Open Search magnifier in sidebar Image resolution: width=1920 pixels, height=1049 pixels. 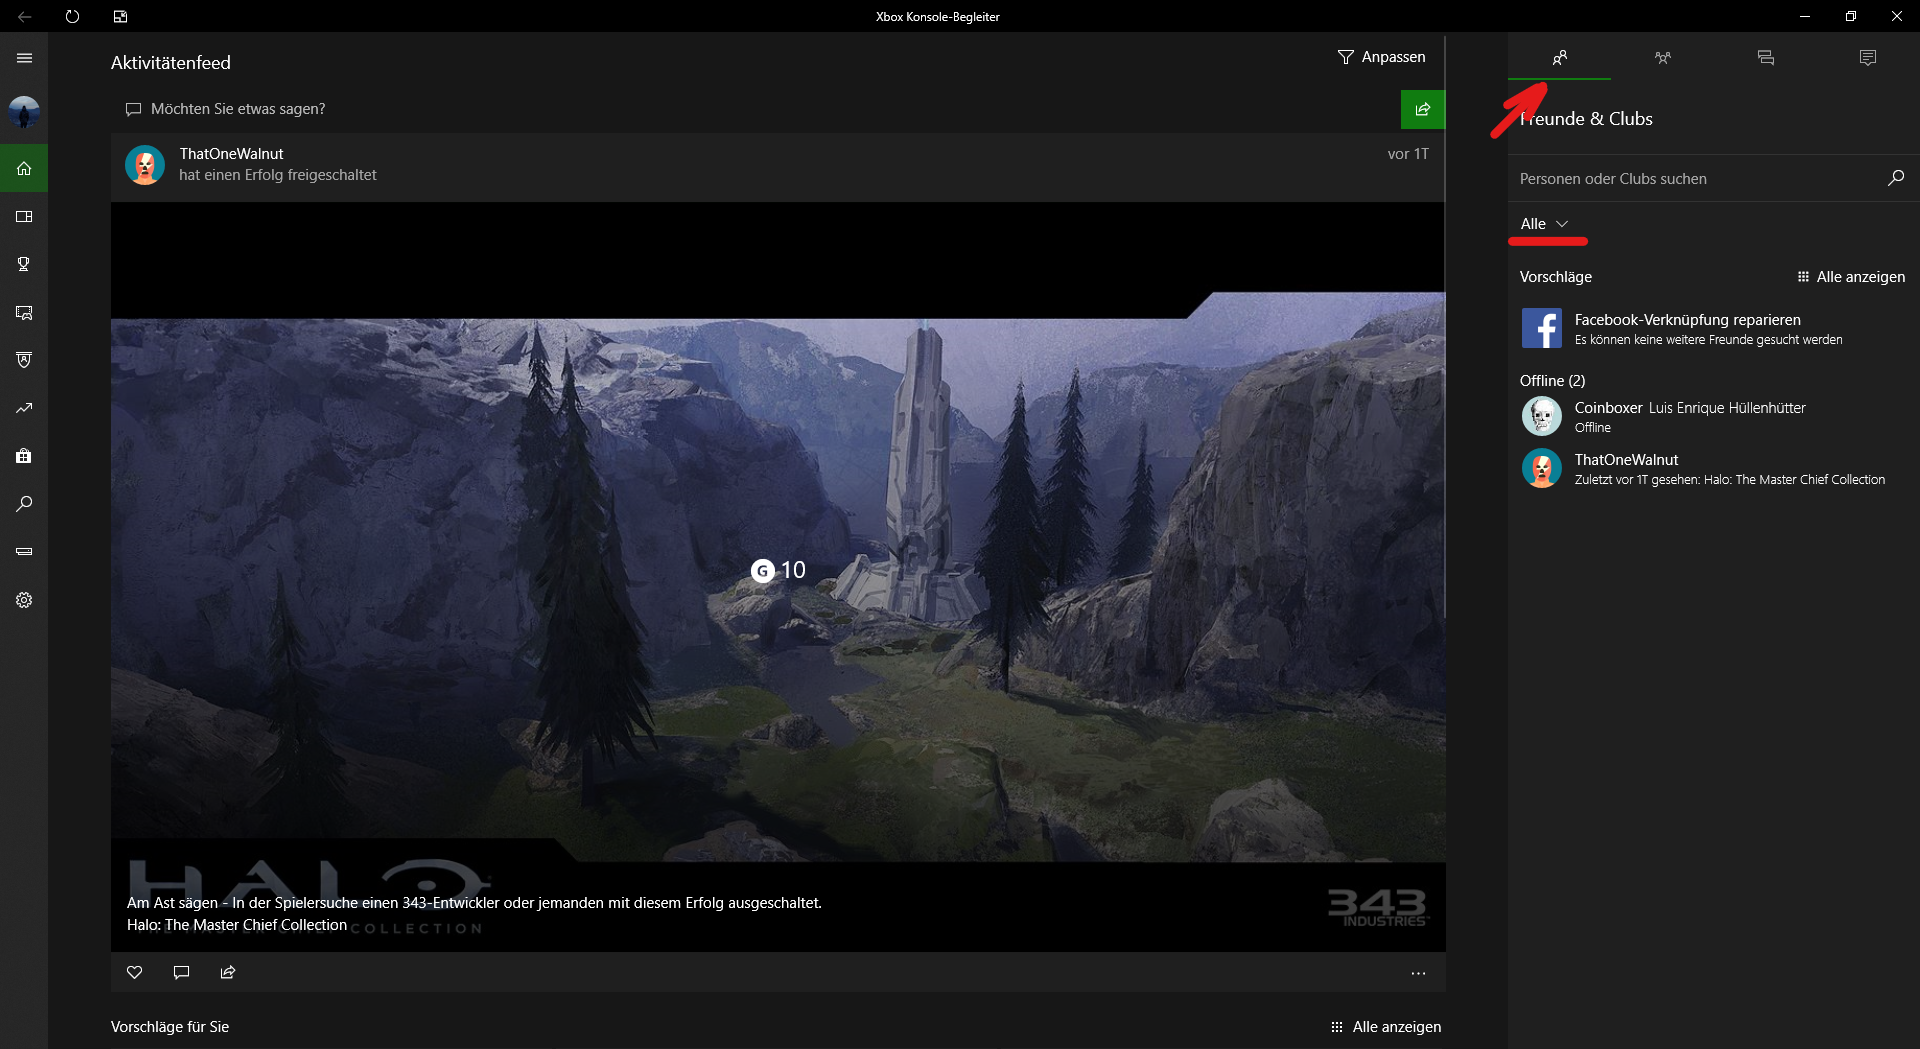tap(24, 504)
